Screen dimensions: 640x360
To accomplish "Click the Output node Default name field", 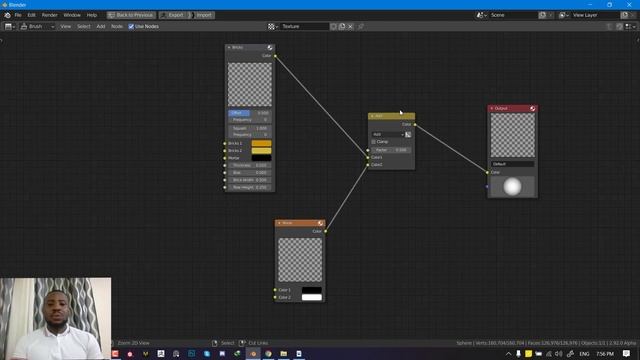I will pos(512,164).
